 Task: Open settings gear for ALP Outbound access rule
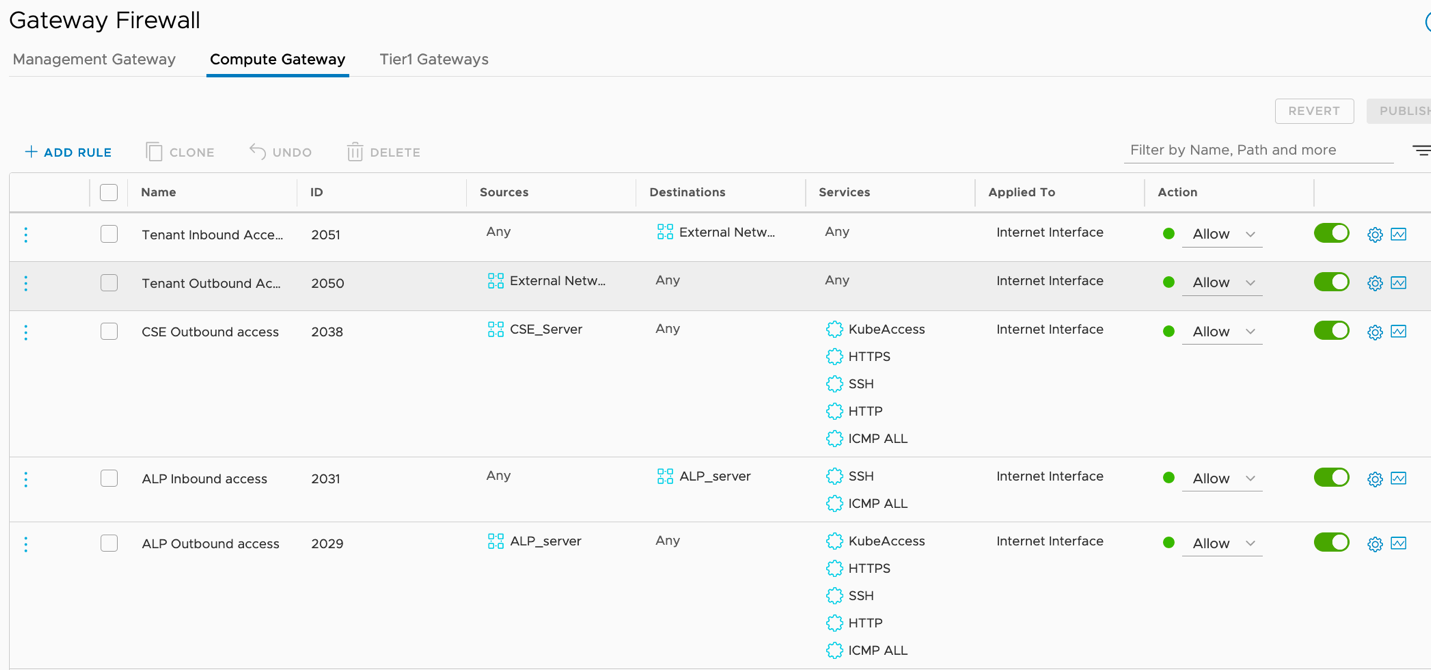pyautogui.click(x=1375, y=544)
